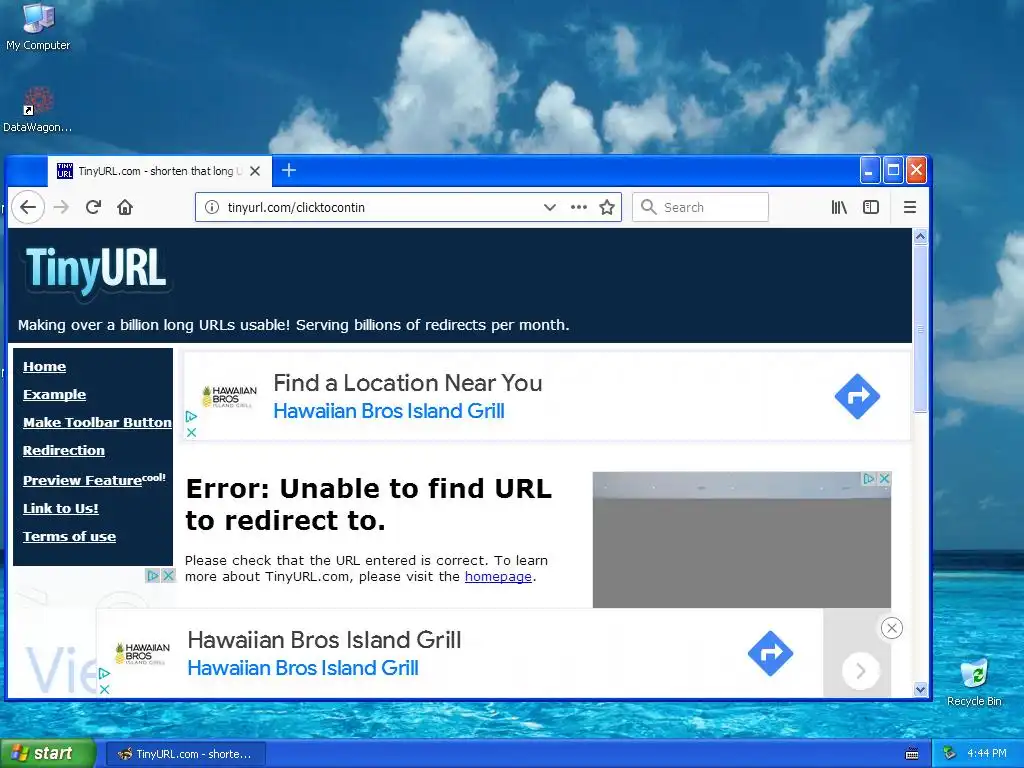Go back using the browser back arrow
The height and width of the screenshot is (768, 1024).
tap(27, 207)
